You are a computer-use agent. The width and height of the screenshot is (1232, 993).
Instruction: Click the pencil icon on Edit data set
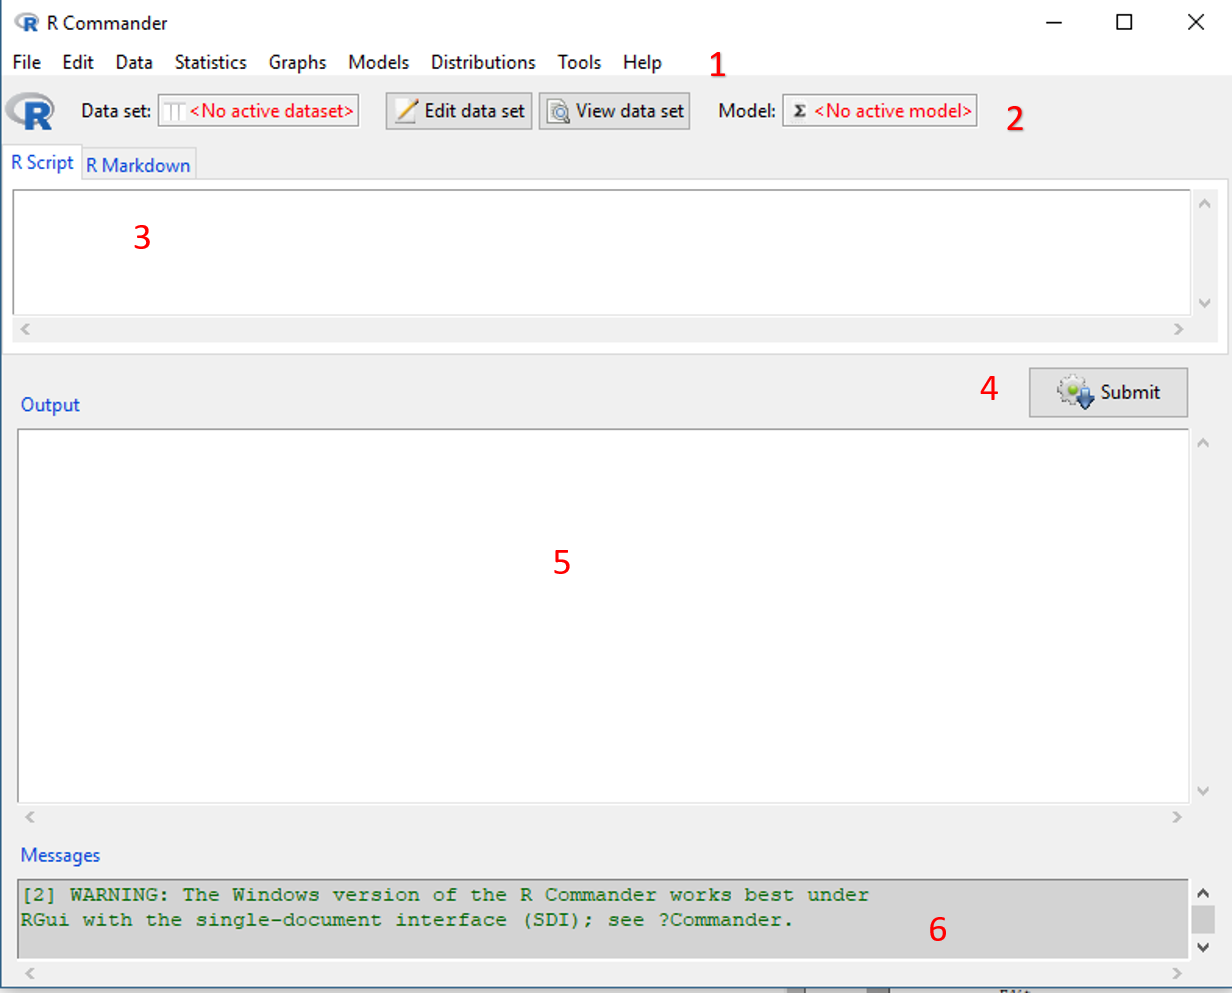point(406,111)
